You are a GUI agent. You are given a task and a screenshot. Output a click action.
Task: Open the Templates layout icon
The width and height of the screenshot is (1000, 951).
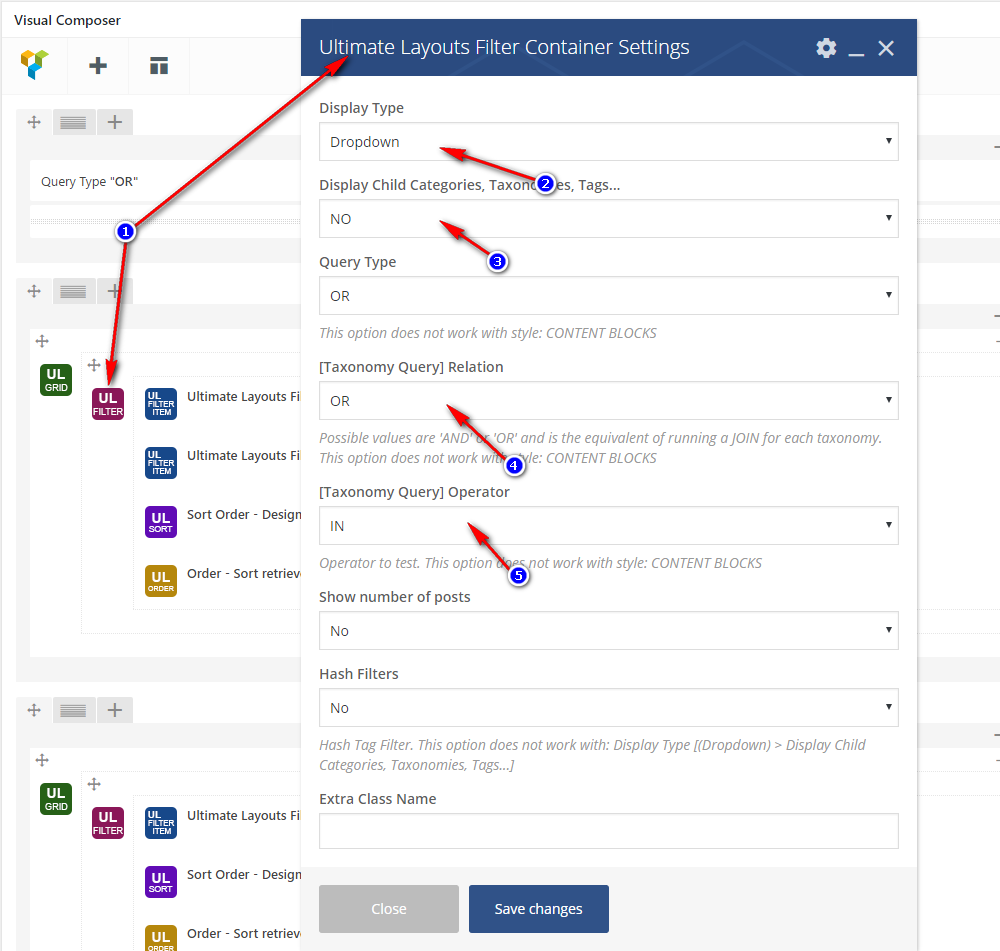pyautogui.click(x=159, y=66)
